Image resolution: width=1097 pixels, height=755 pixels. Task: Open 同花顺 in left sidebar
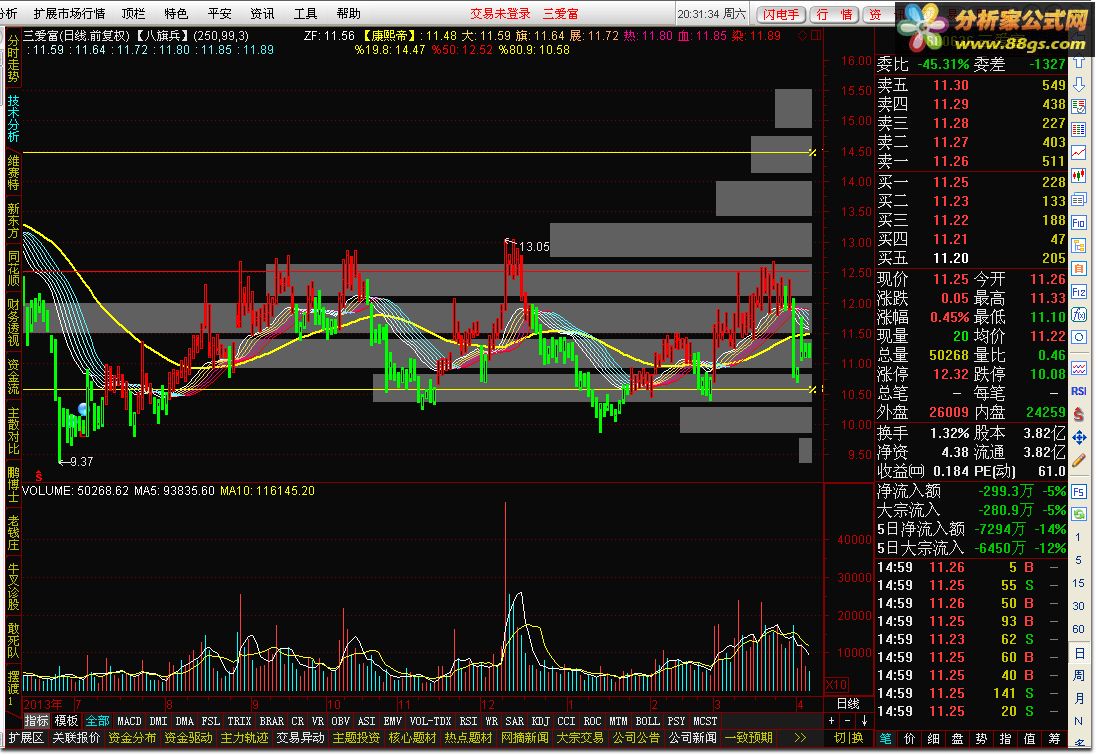(x=13, y=268)
